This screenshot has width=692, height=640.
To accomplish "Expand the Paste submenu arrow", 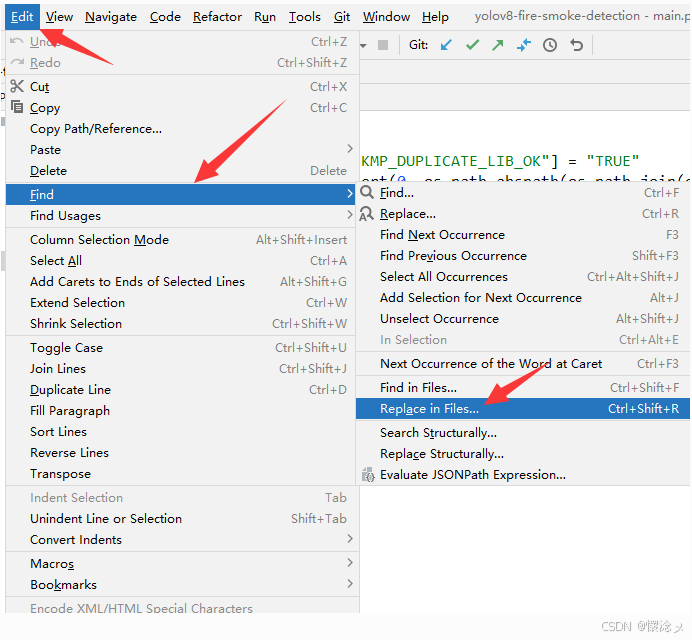I will [350, 149].
